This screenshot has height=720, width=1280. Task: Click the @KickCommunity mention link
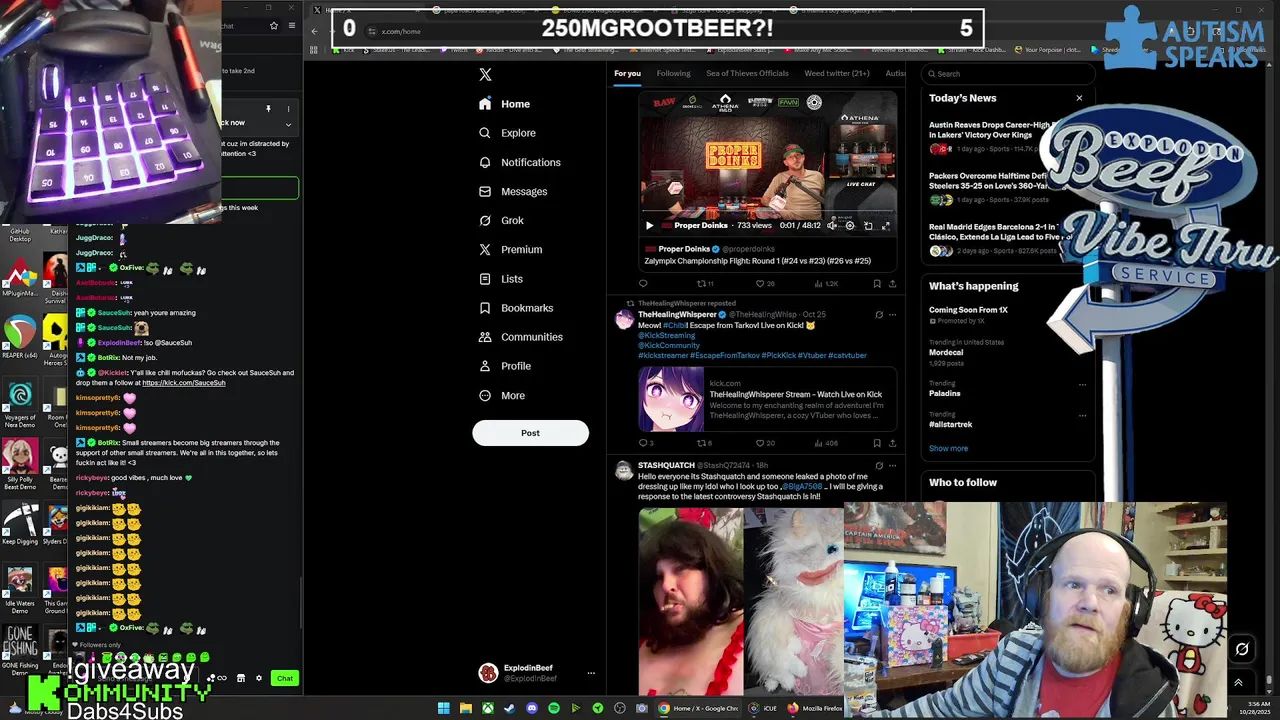point(668,345)
